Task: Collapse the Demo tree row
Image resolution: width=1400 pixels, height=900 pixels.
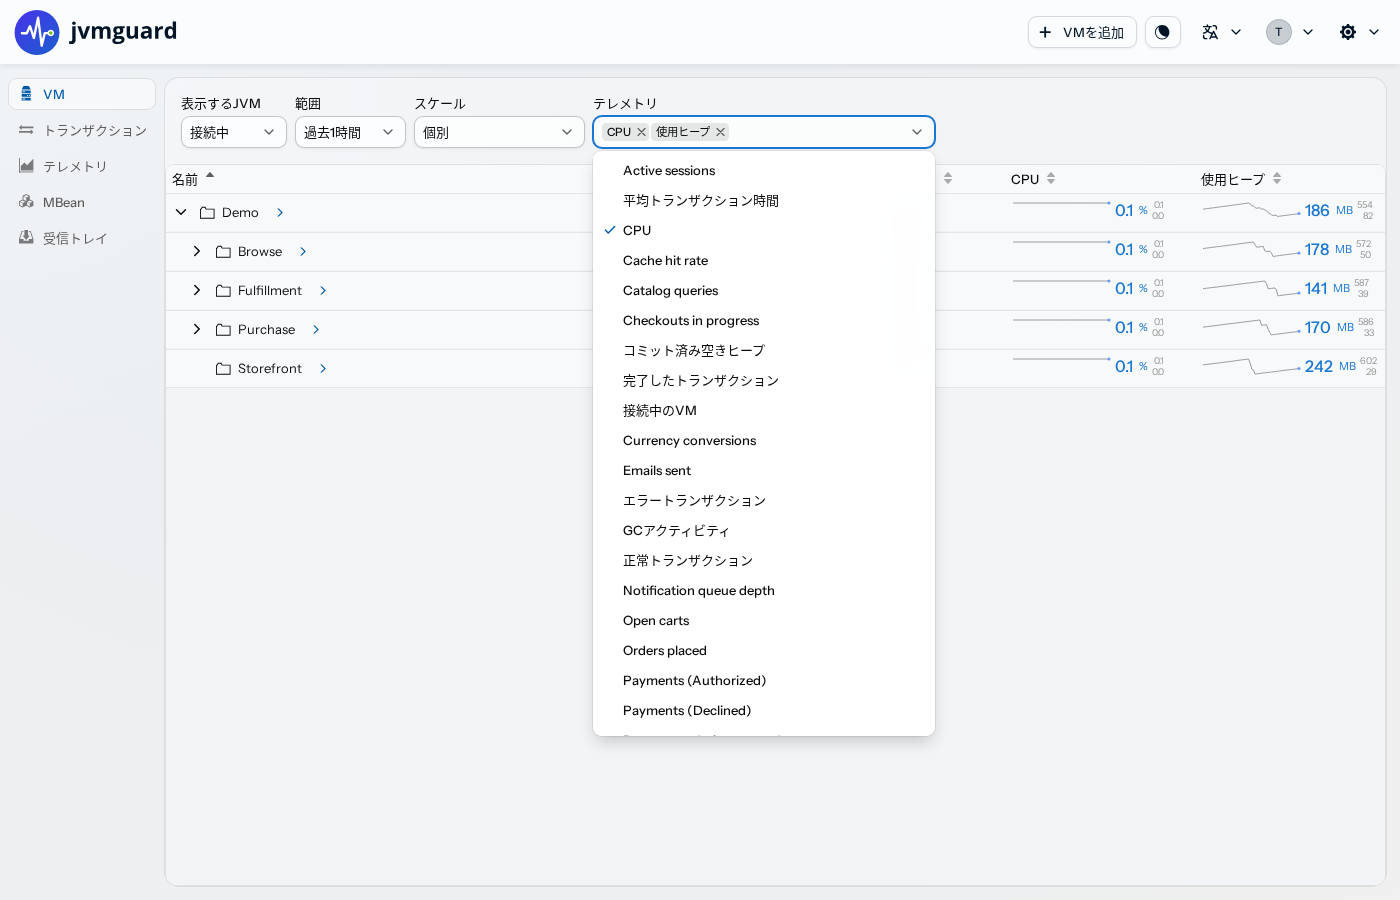Action: (181, 212)
